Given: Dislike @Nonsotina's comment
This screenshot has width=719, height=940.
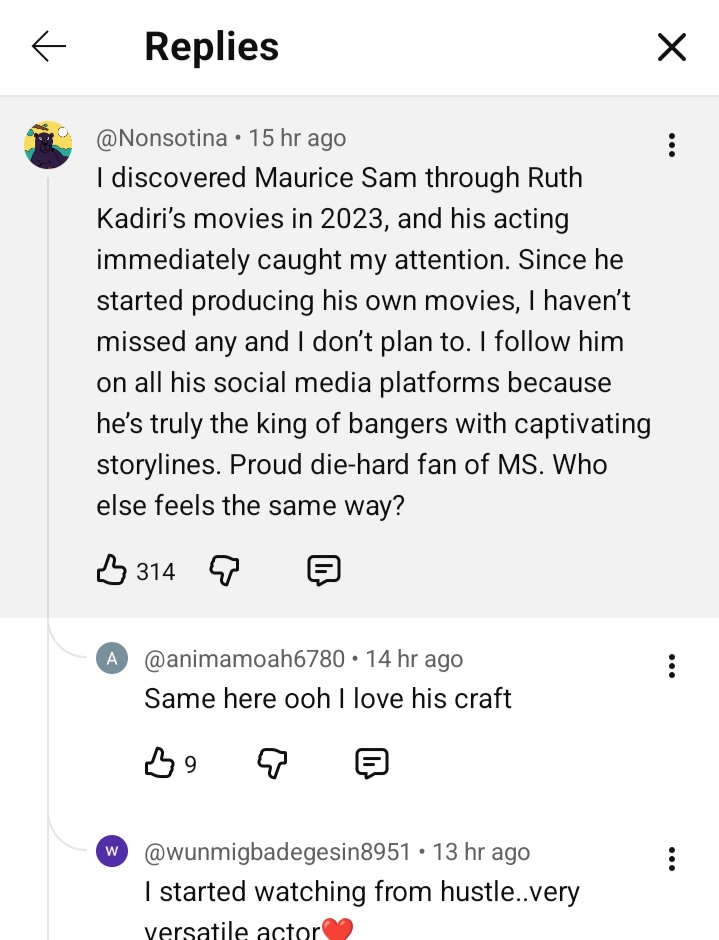Looking at the screenshot, I should [224, 570].
